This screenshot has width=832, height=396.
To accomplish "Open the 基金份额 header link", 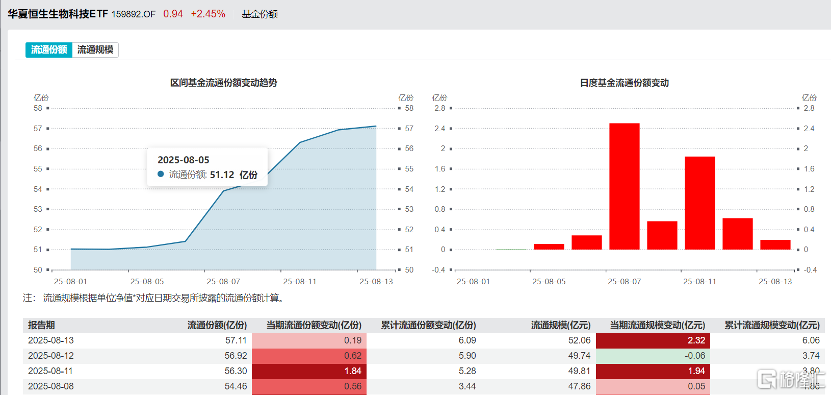I will 260,14.
